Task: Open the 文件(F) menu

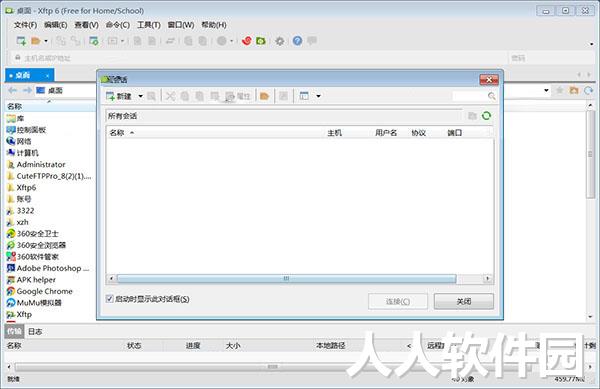Action: 25,25
